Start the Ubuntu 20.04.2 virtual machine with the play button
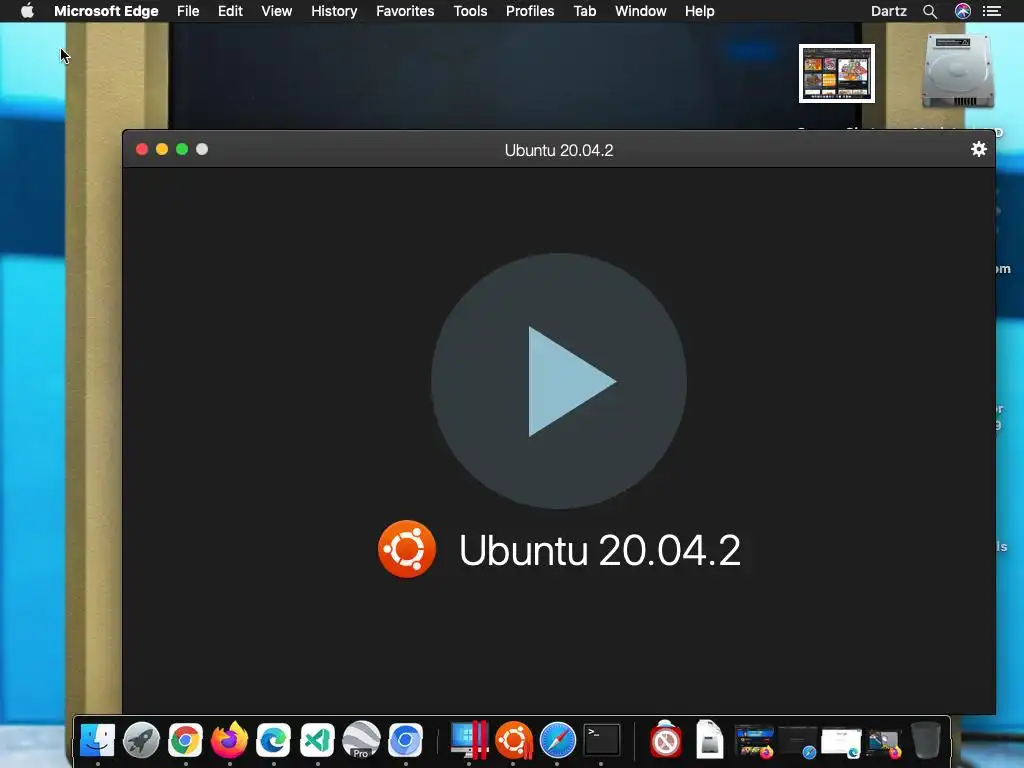 558,381
